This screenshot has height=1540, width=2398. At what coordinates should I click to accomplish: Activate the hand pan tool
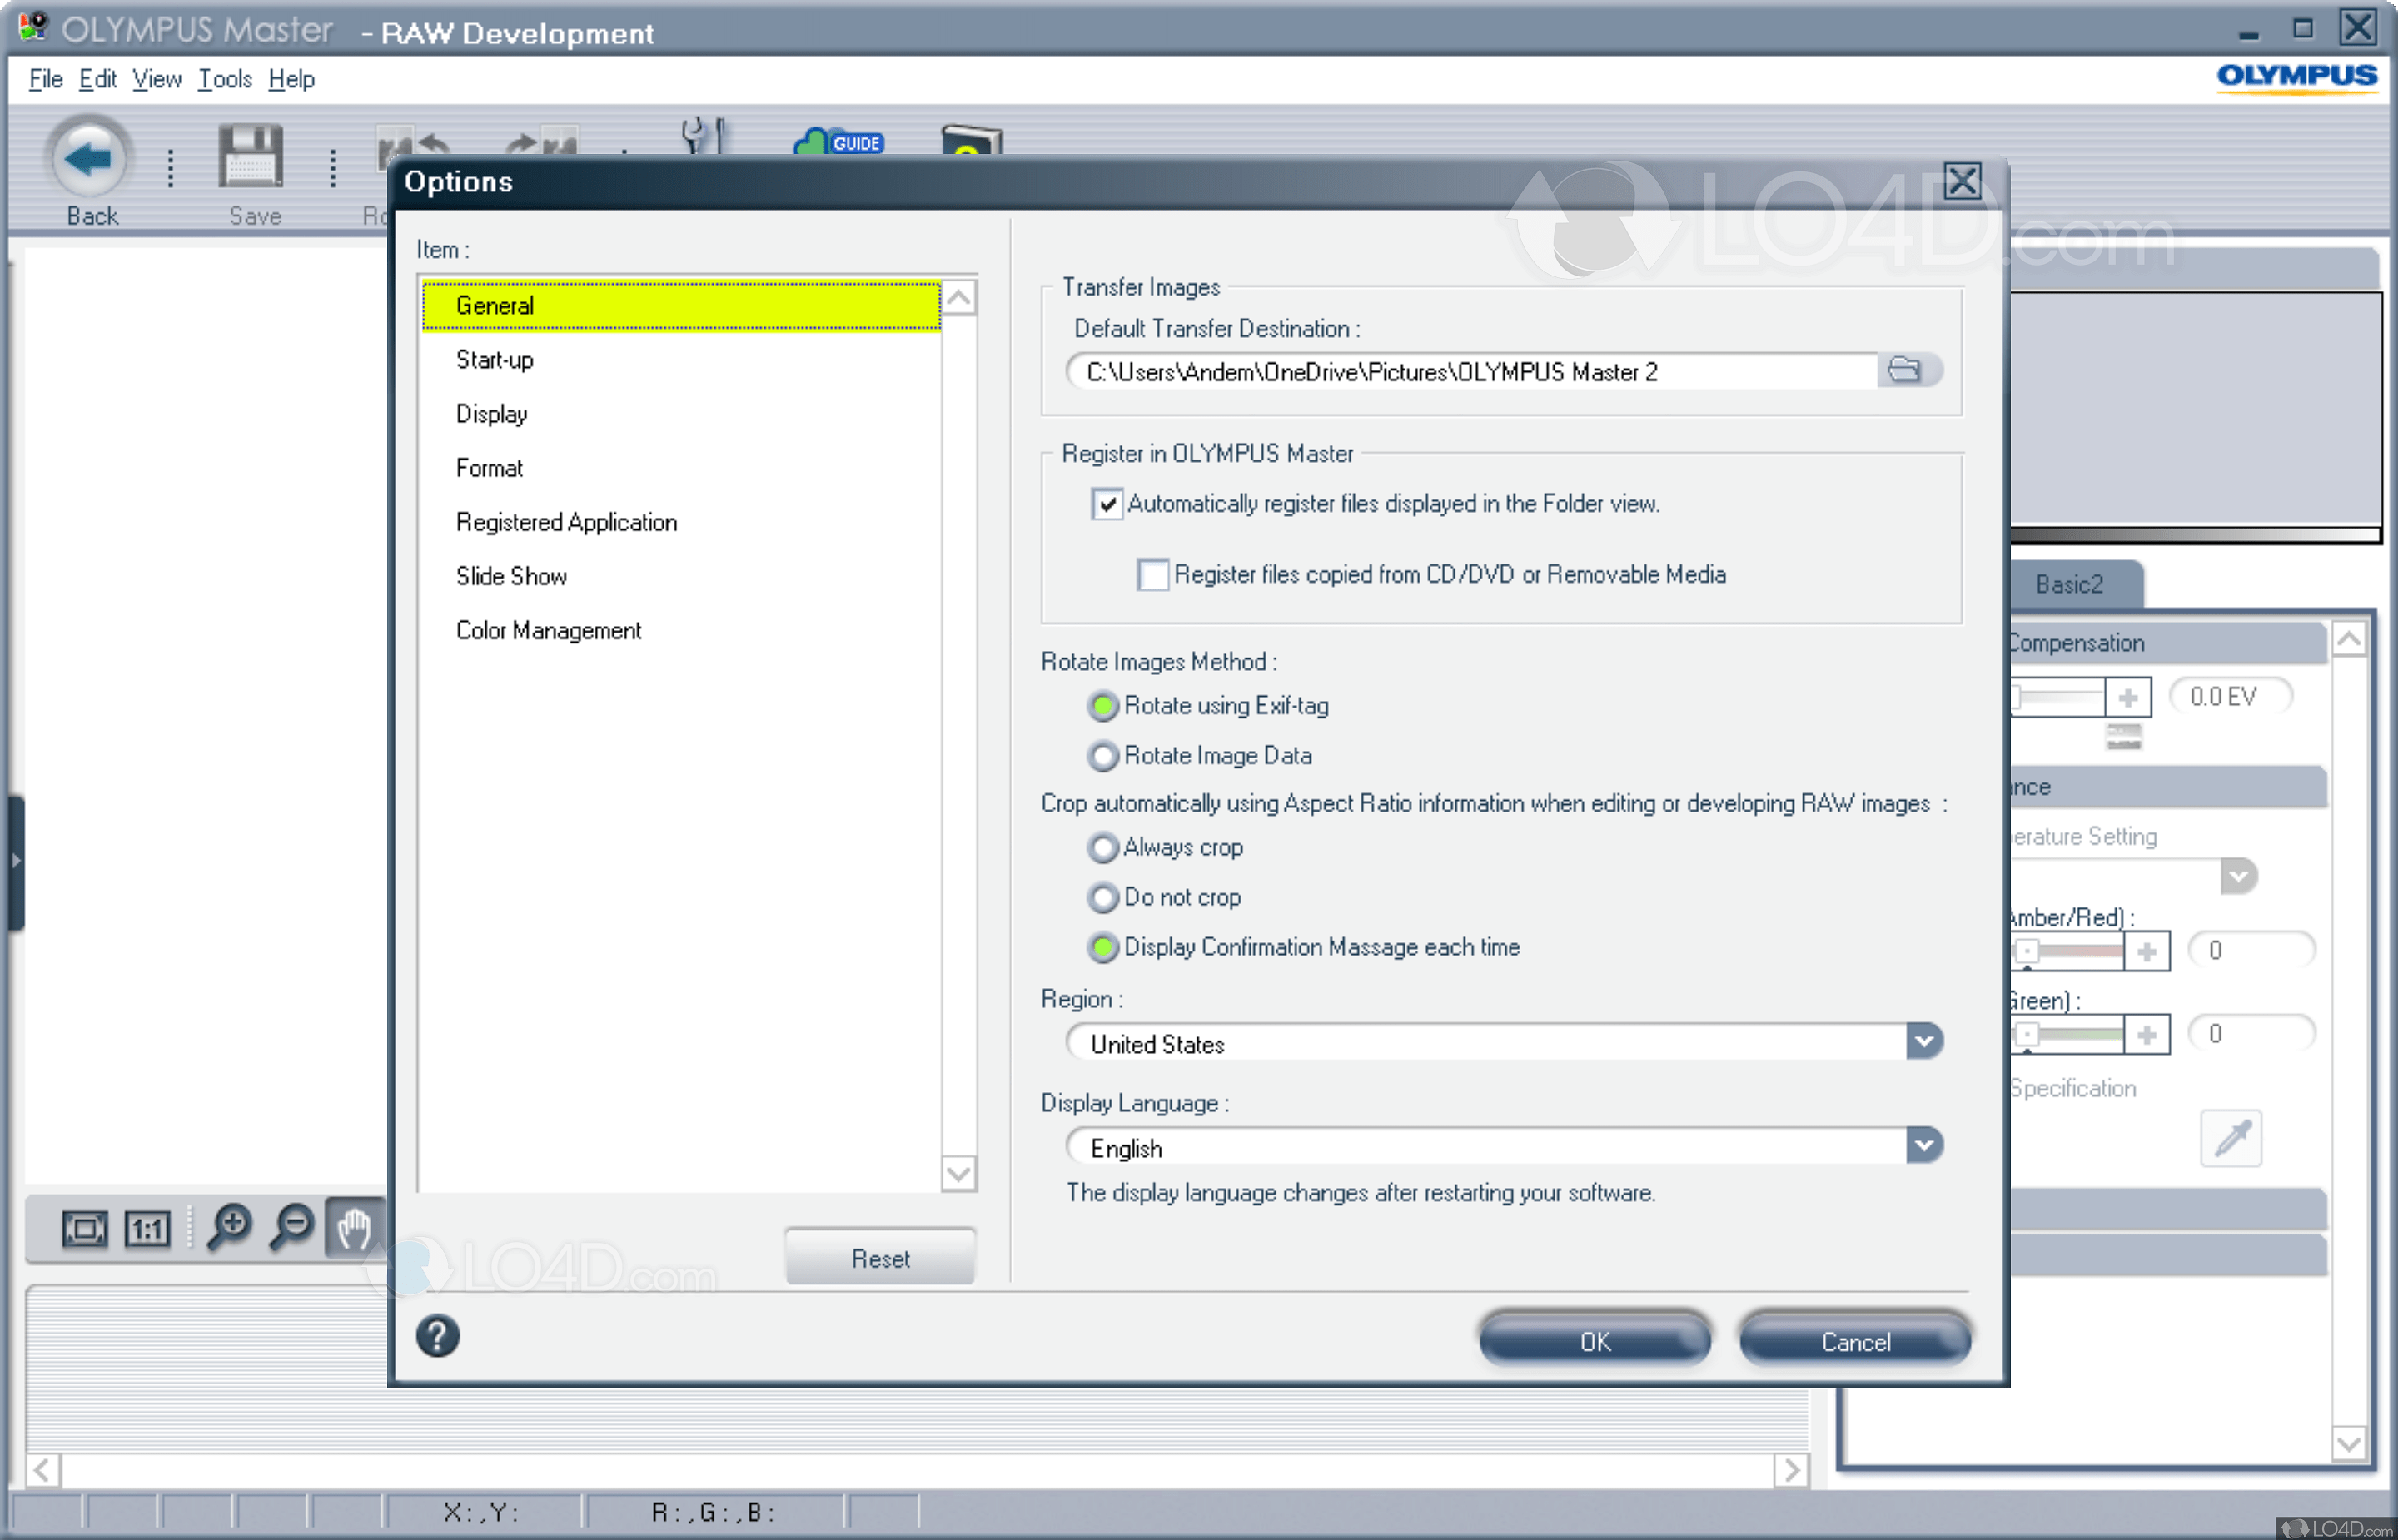tap(355, 1228)
